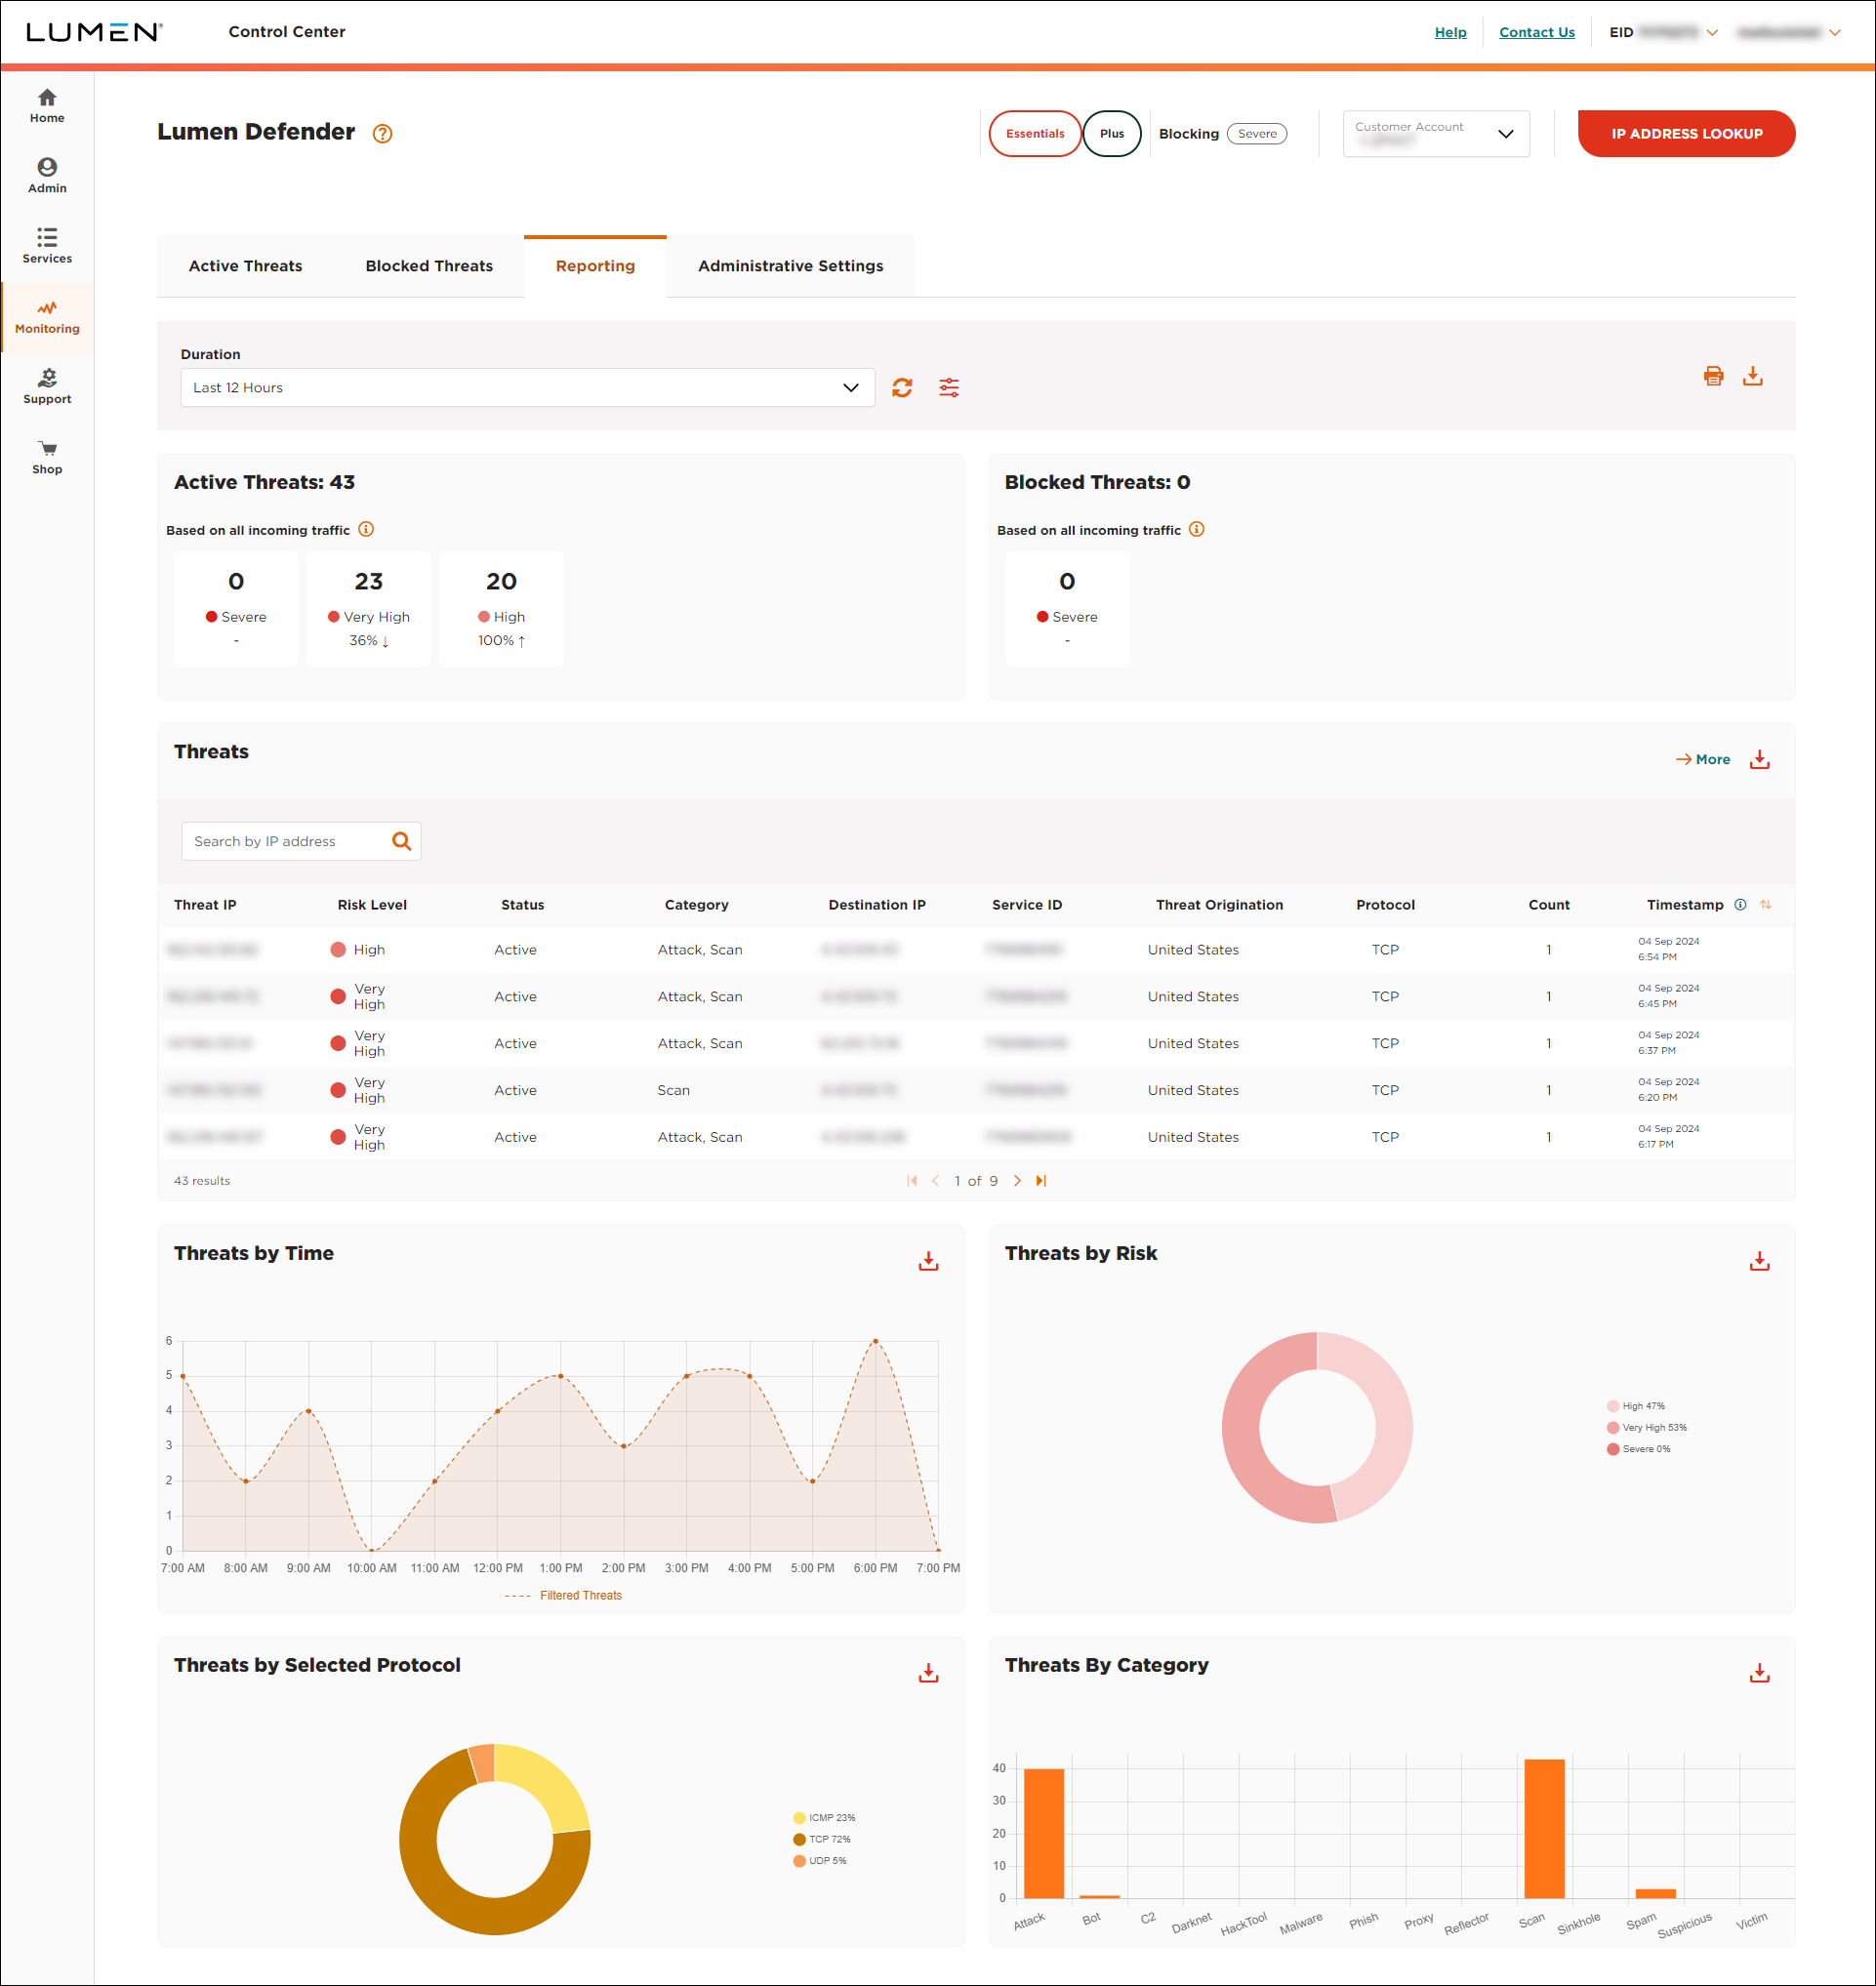
Task: Toggle High 47% legend entry
Action: click(1636, 1406)
